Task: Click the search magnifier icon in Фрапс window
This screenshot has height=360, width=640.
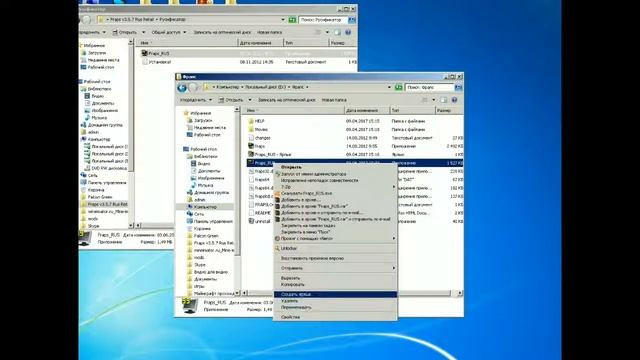Action: coord(458,87)
